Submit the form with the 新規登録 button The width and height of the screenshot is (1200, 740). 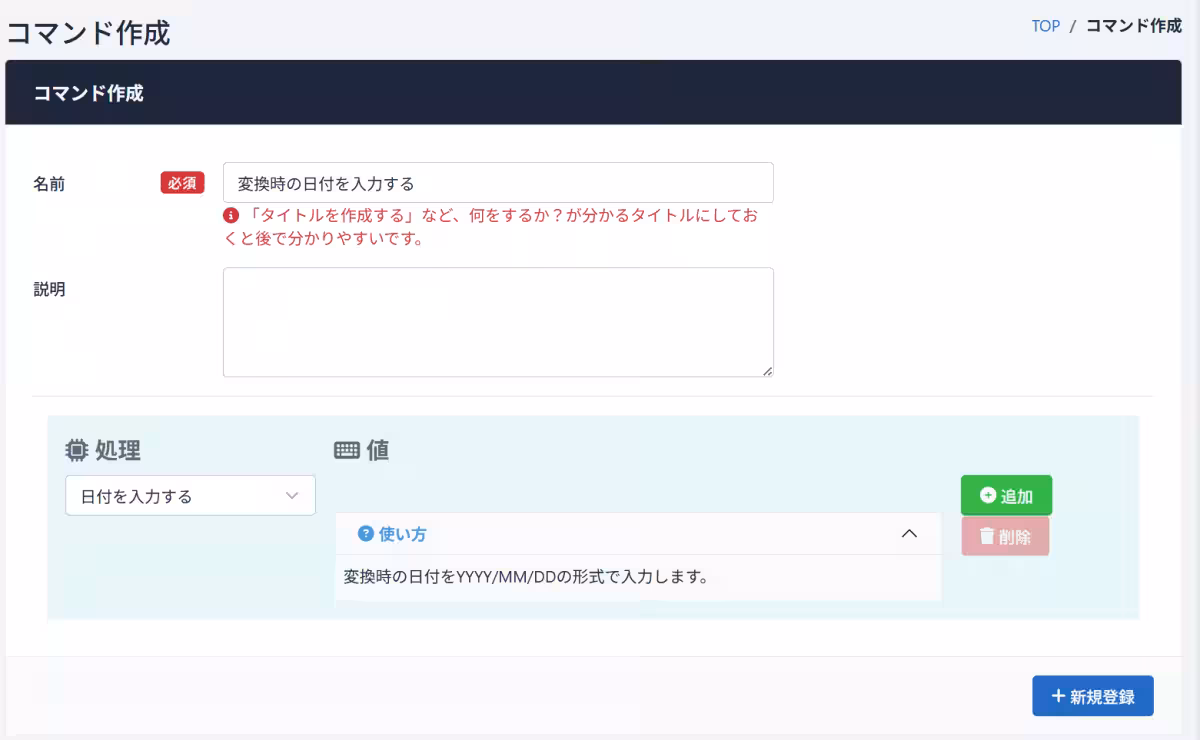[x=1092, y=695]
